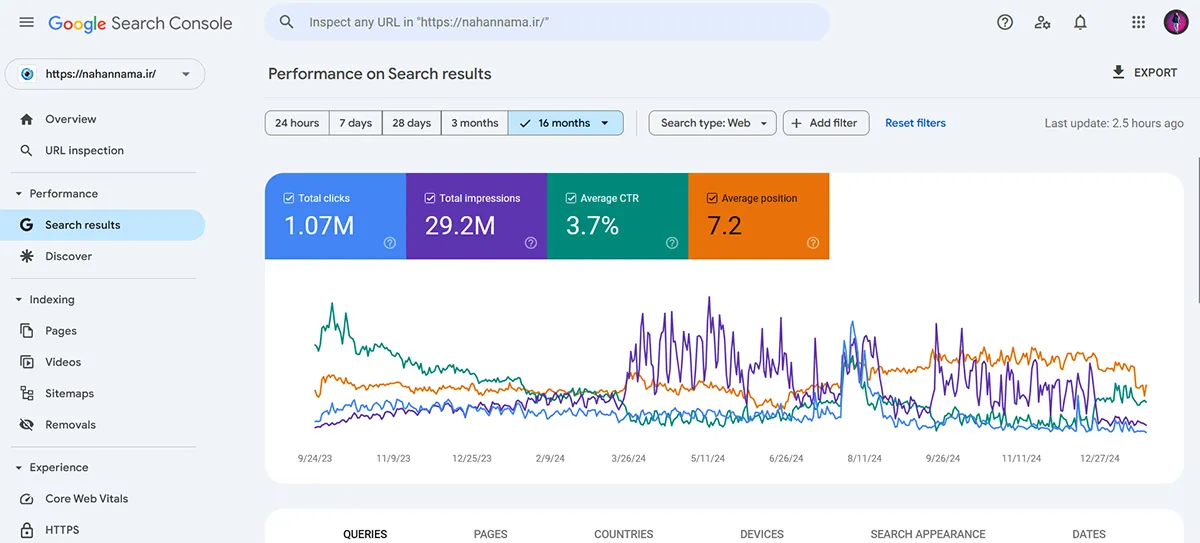Click the help icon on Total clicks card
This screenshot has height=543, width=1200.
click(390, 243)
